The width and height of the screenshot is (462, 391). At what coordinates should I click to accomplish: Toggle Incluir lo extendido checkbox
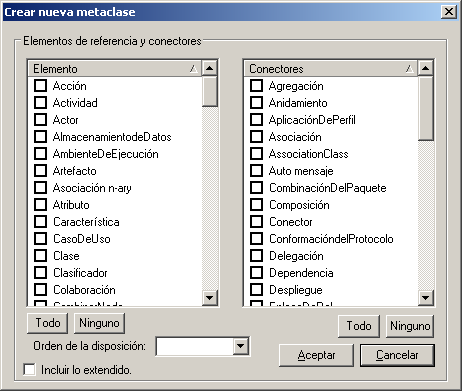29,370
